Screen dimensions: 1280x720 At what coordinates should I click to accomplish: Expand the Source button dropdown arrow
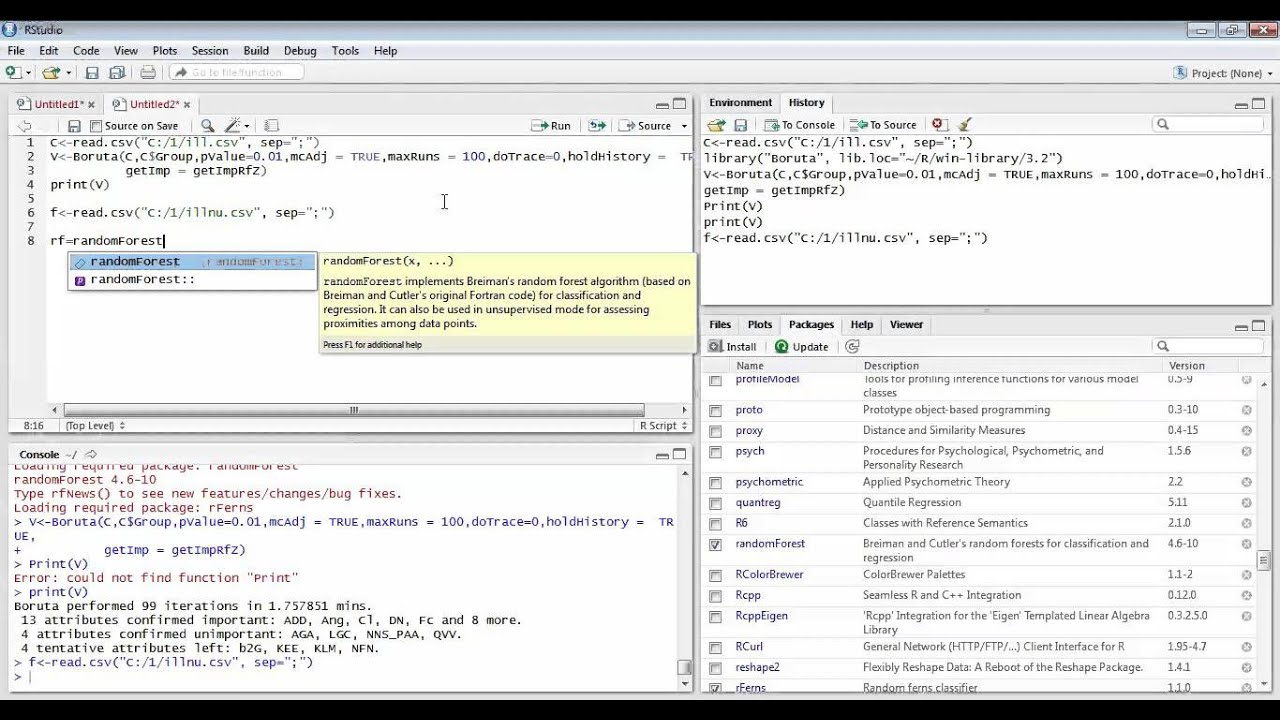(x=684, y=126)
